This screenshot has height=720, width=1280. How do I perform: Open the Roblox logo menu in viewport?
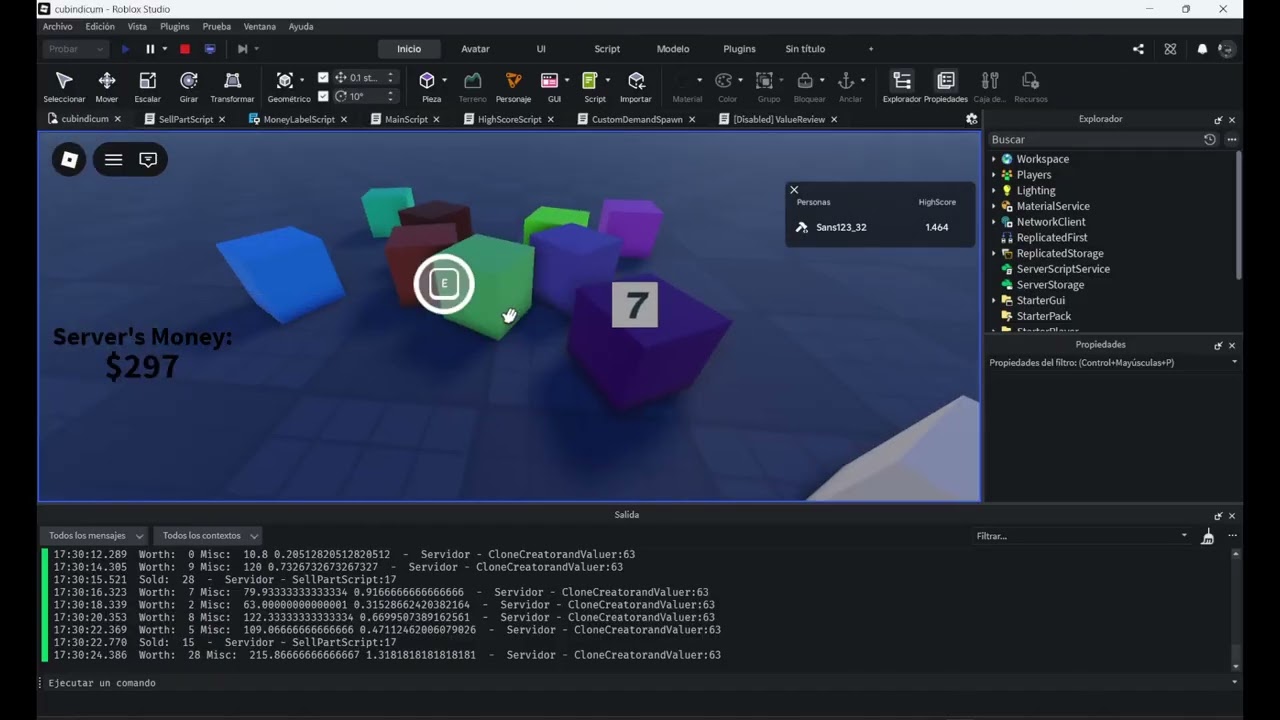coord(69,159)
